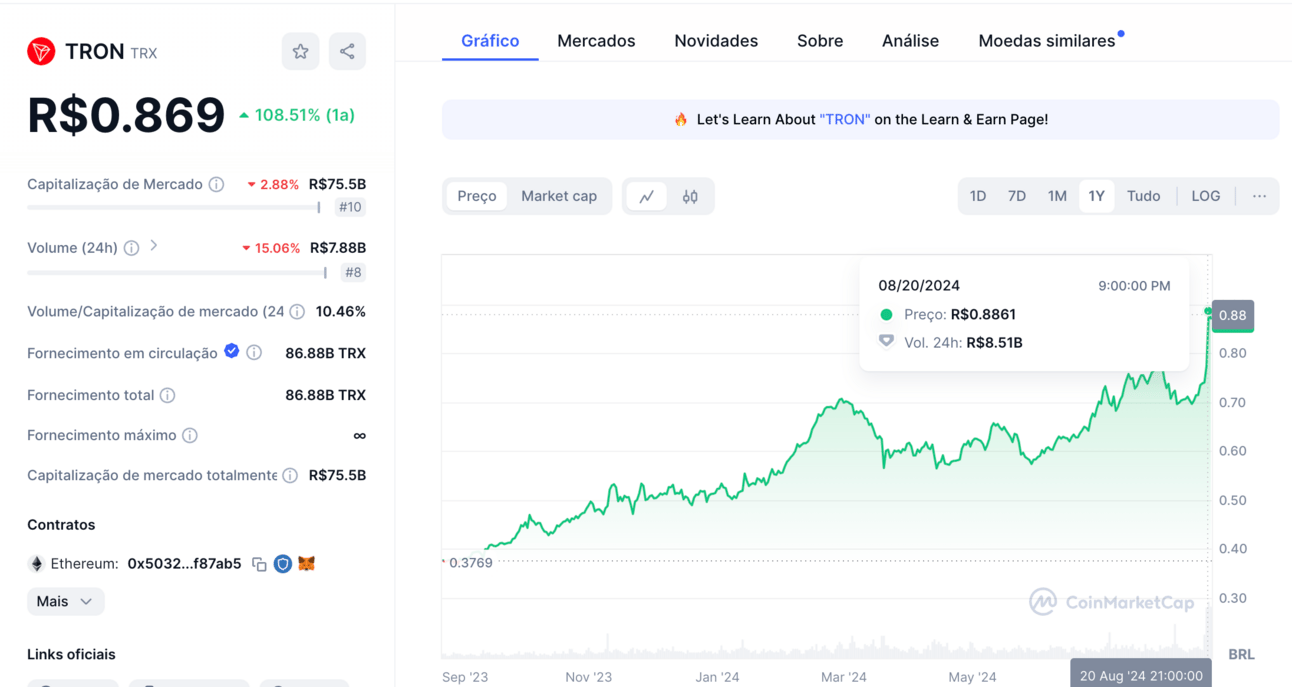Select the Preço chart toggle

(477, 197)
